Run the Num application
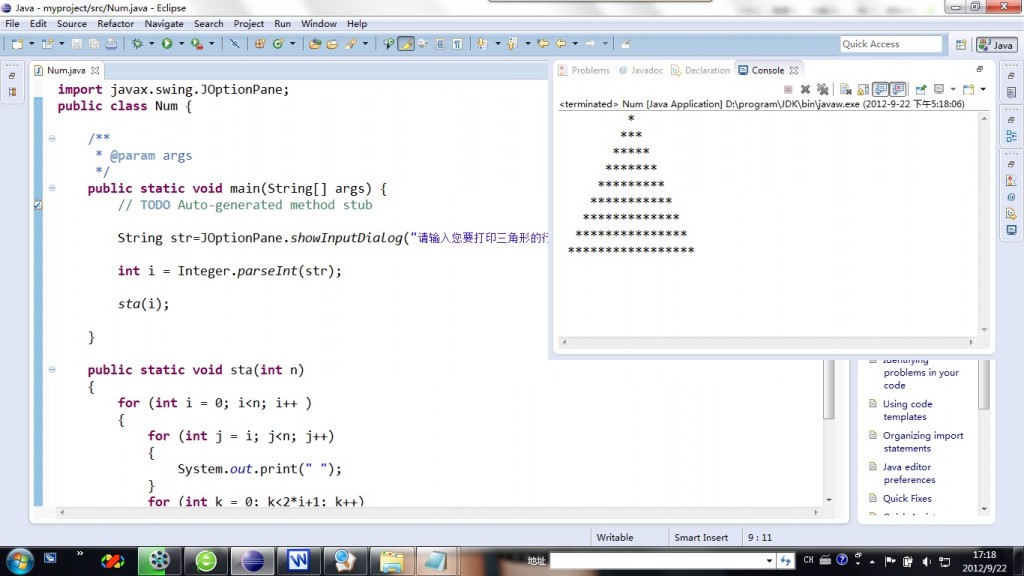The height and width of the screenshot is (576, 1024). coord(166,44)
